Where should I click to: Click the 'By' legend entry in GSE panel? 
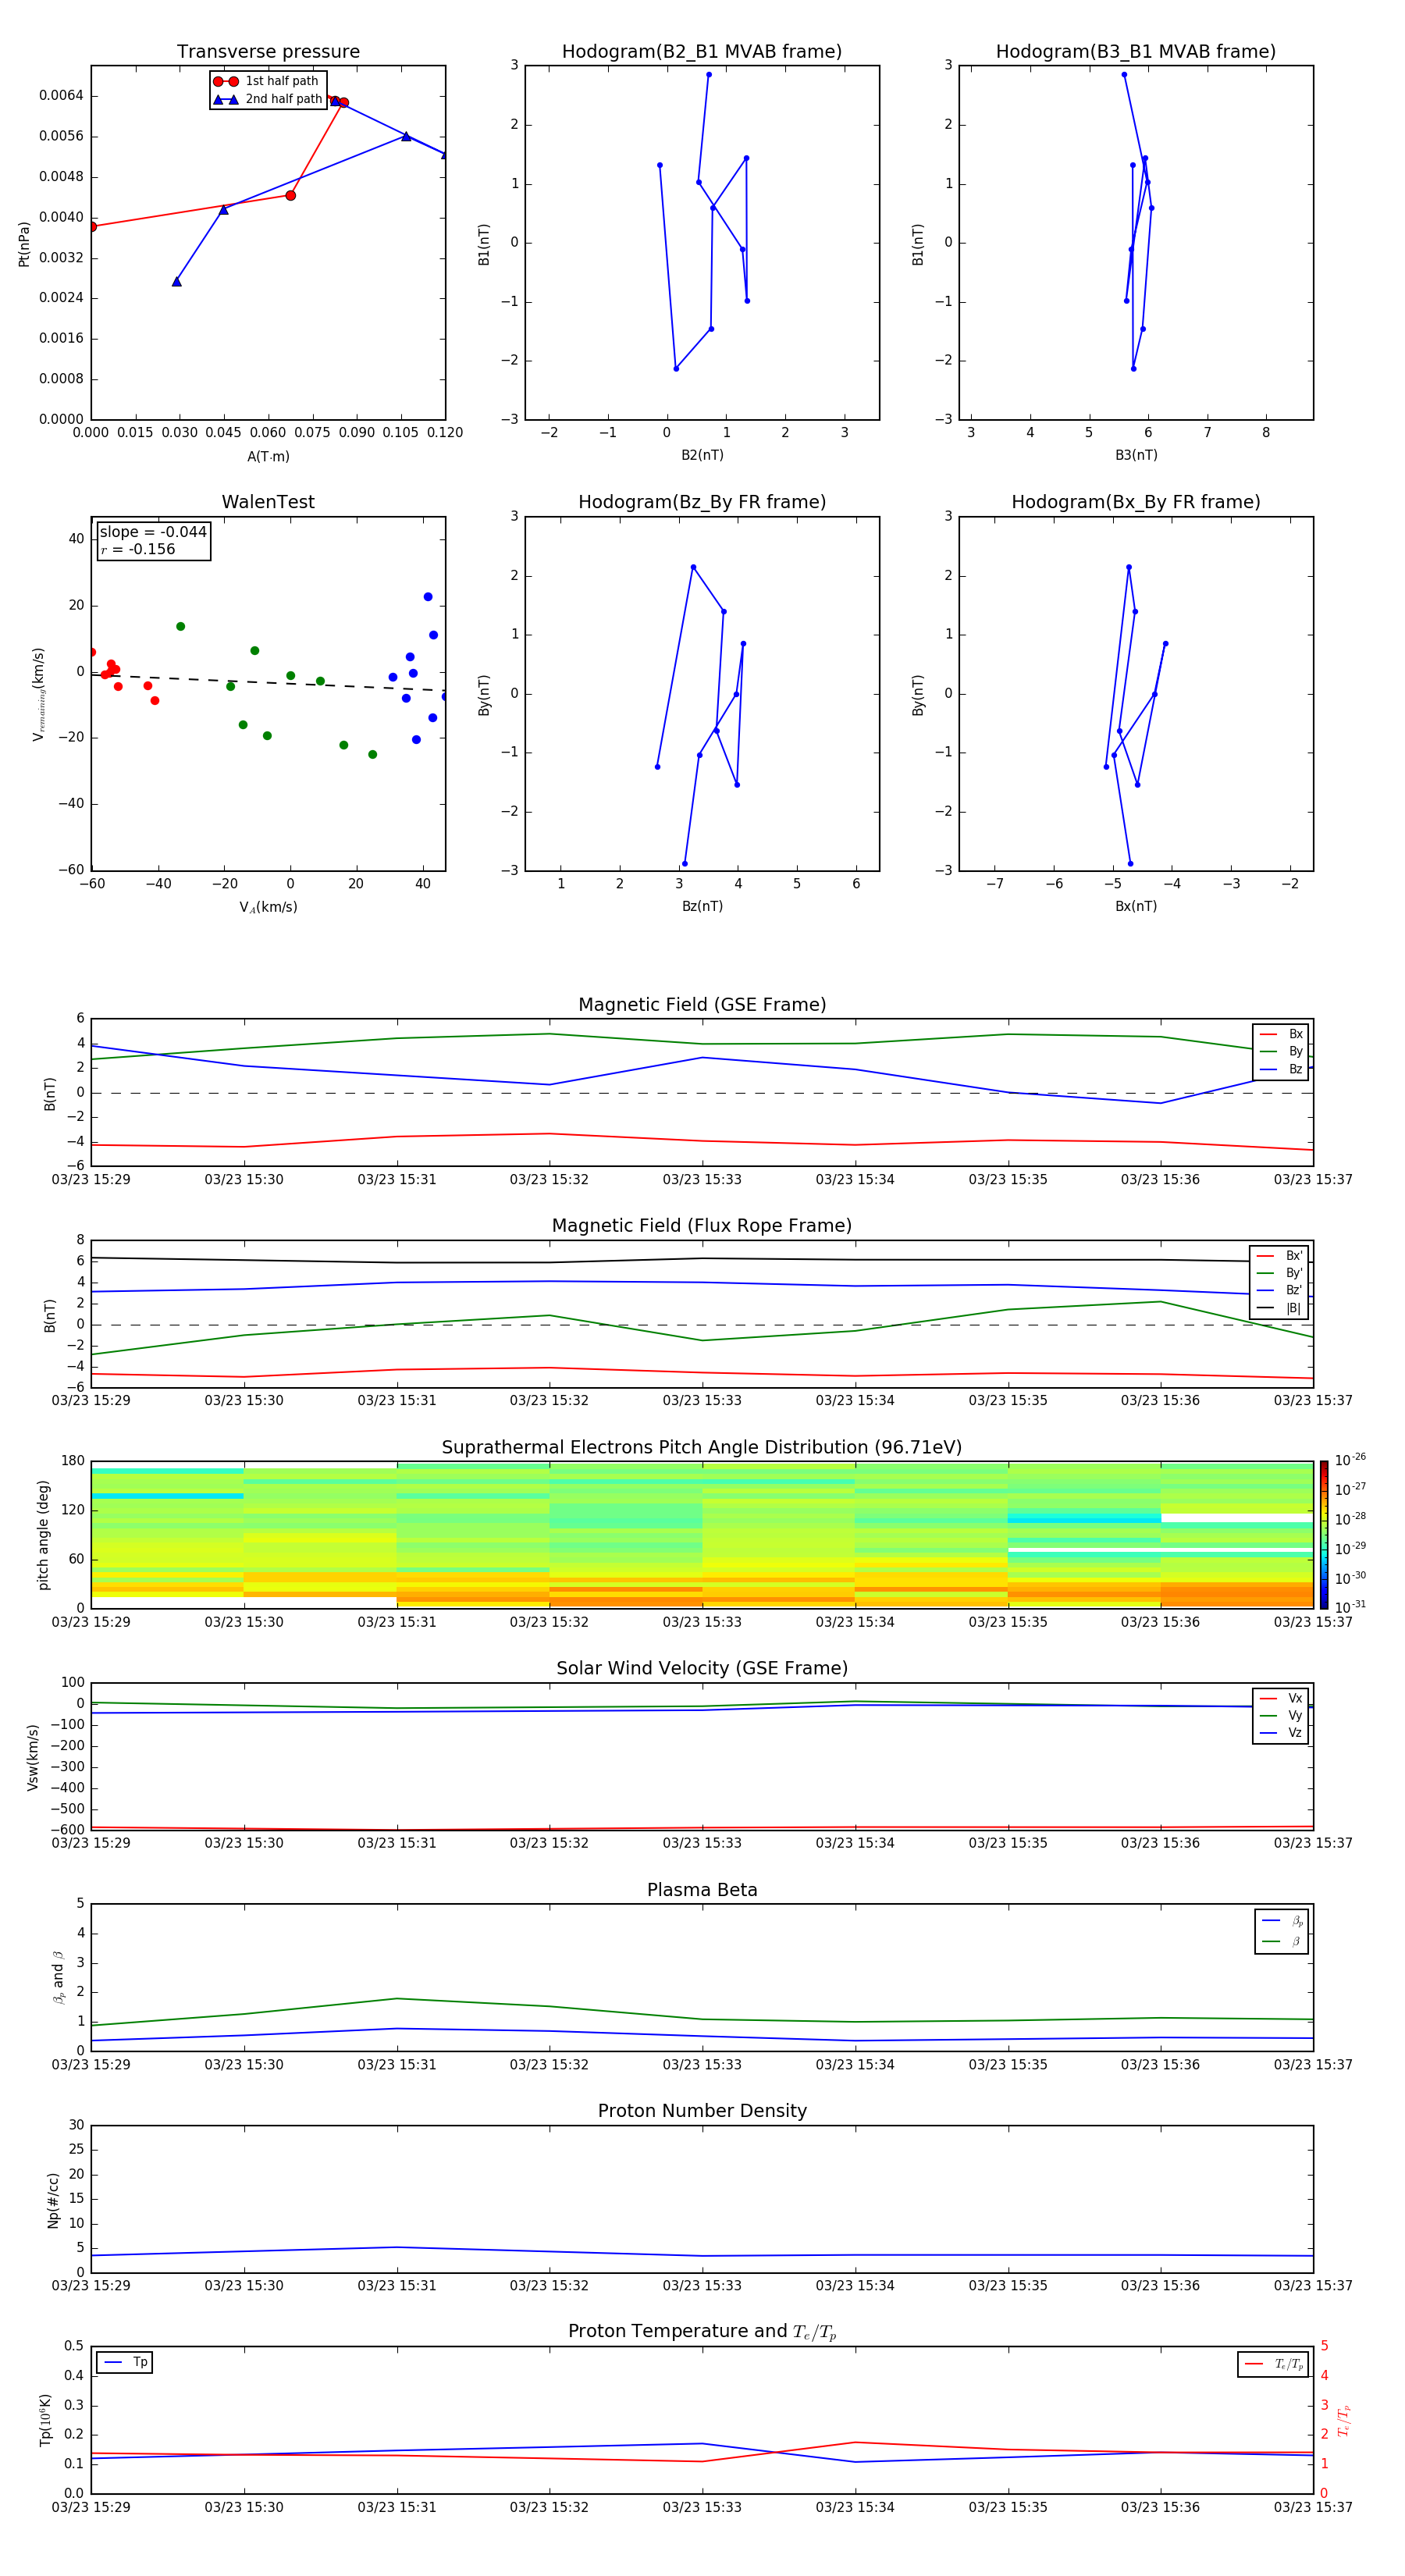pos(1281,1051)
